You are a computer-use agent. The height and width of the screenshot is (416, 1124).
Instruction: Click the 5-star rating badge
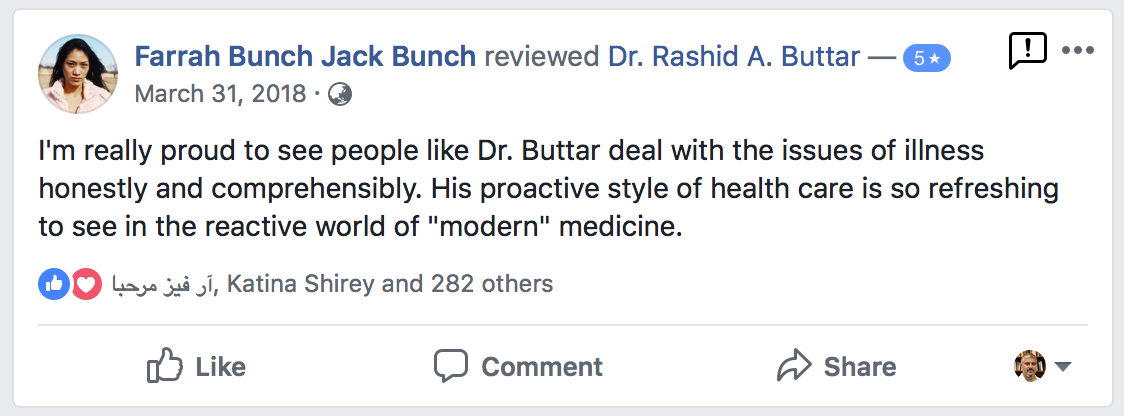pos(926,58)
